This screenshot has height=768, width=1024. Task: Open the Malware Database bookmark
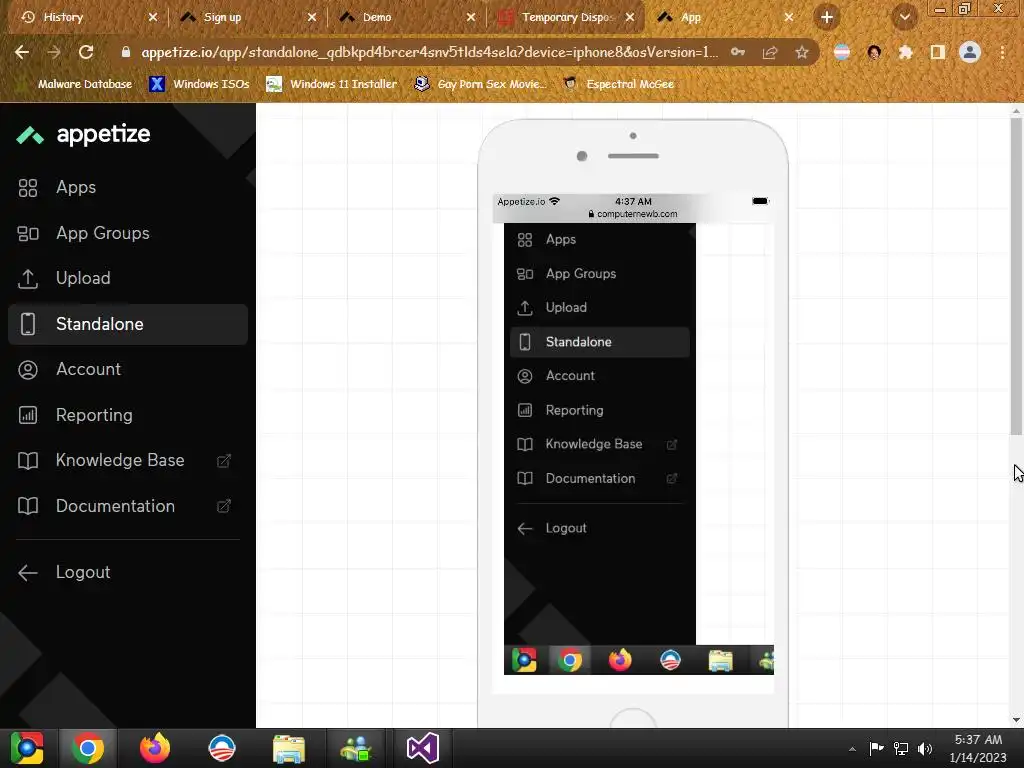click(x=74, y=84)
